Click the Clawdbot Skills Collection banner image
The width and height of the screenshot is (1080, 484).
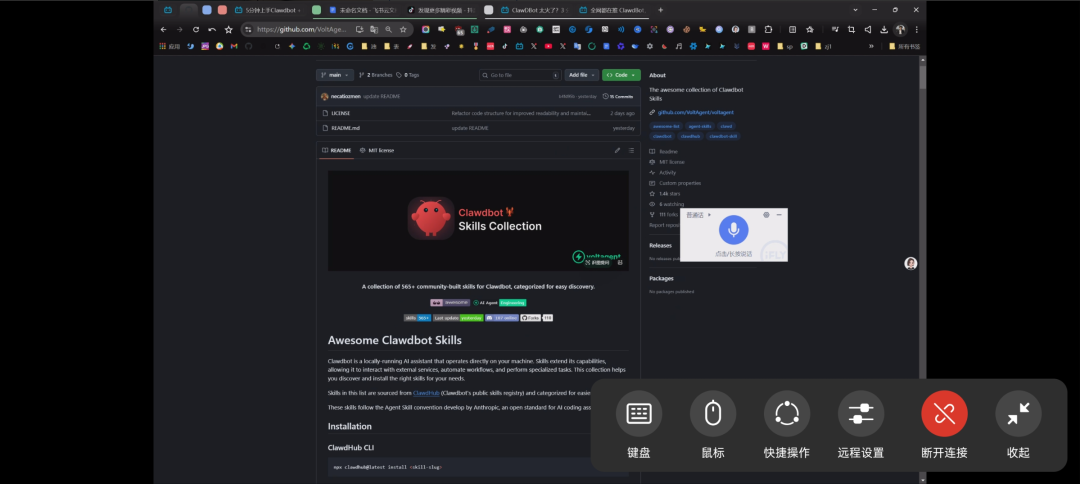tap(478, 220)
